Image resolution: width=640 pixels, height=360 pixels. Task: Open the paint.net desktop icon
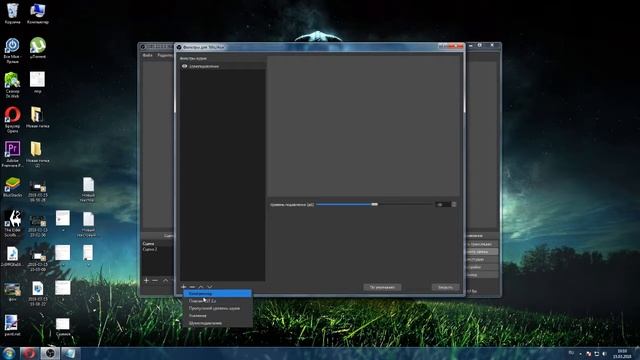[11, 325]
